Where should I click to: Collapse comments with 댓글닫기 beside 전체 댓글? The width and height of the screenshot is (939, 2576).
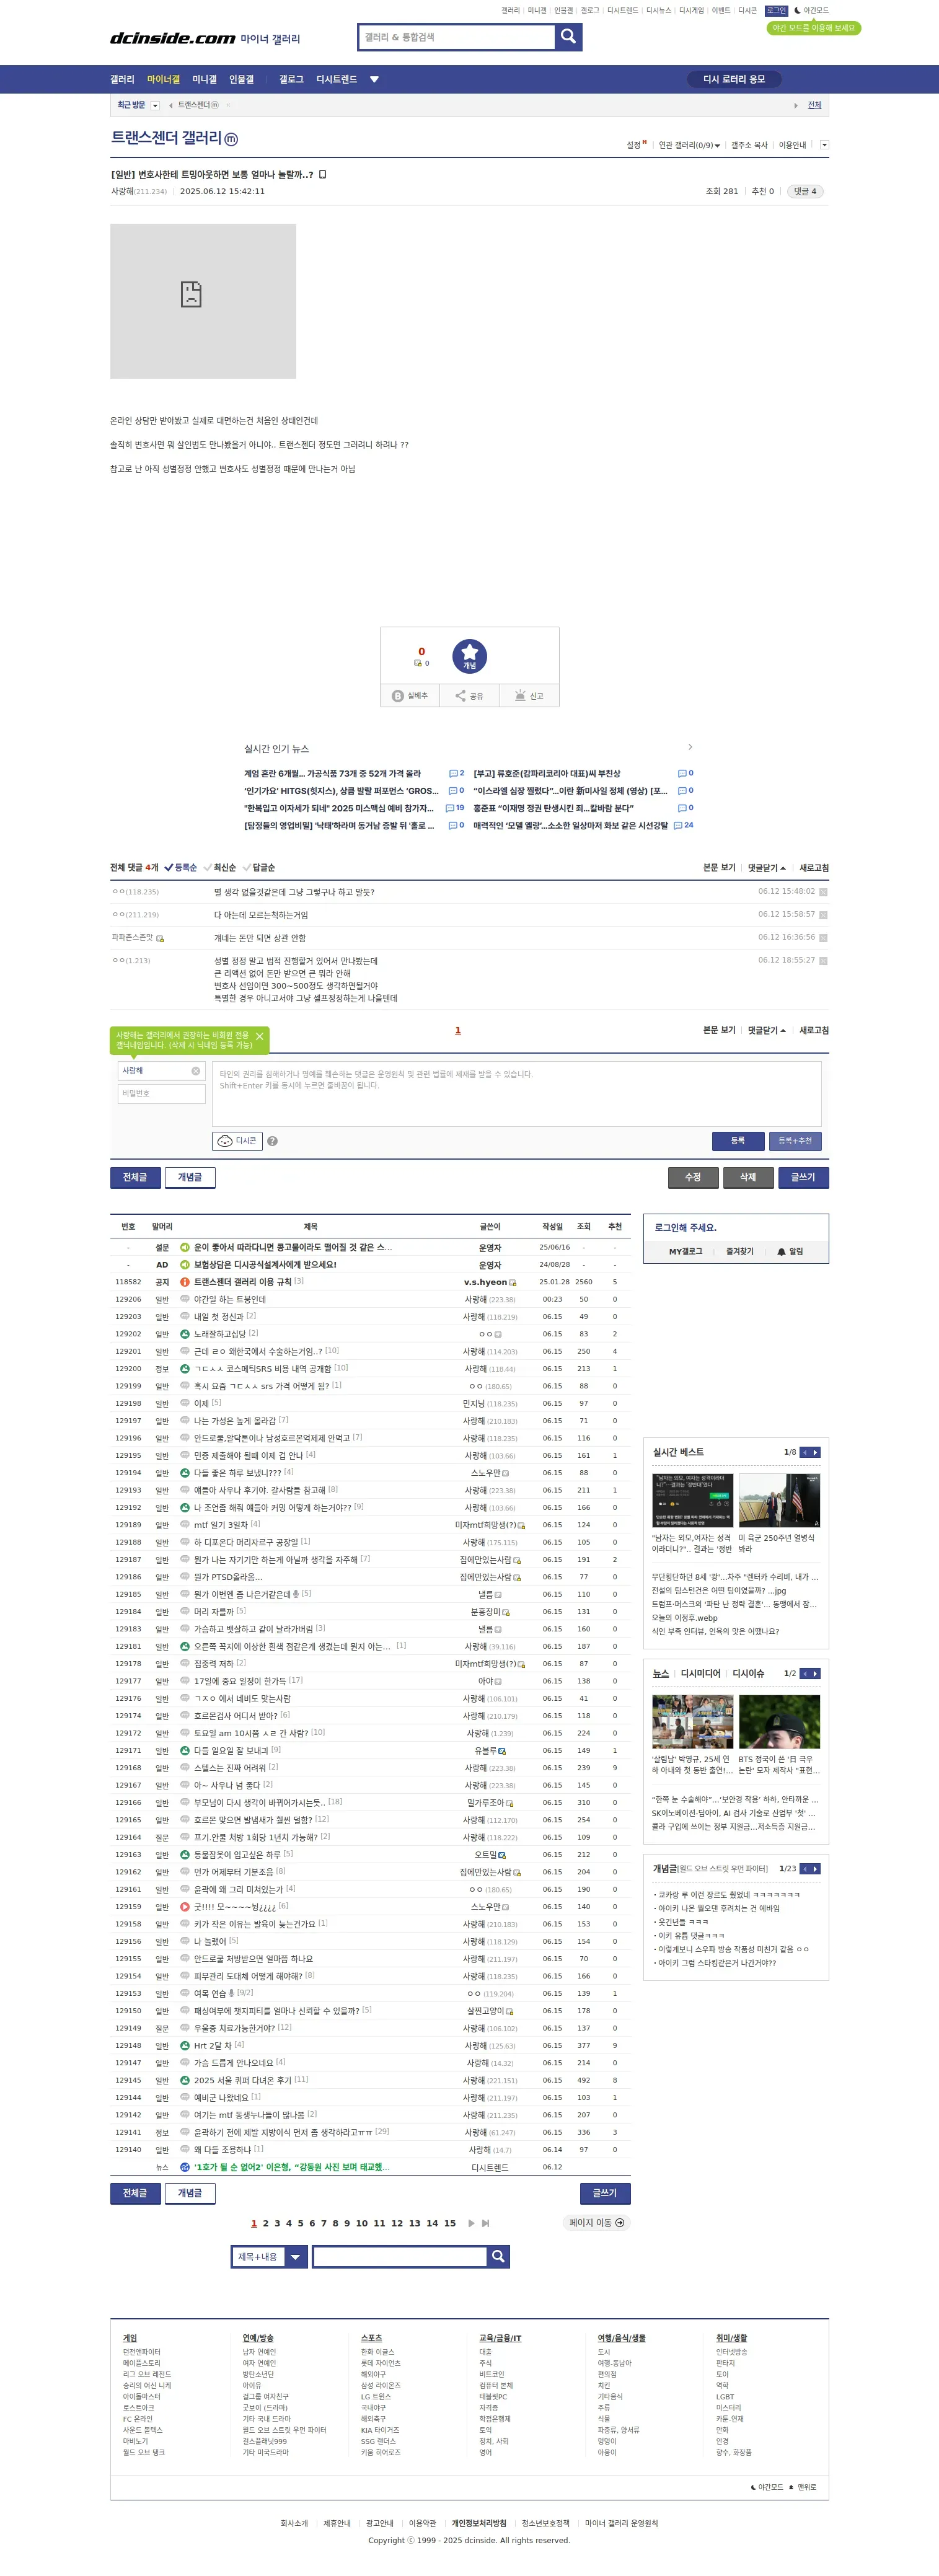767,868
